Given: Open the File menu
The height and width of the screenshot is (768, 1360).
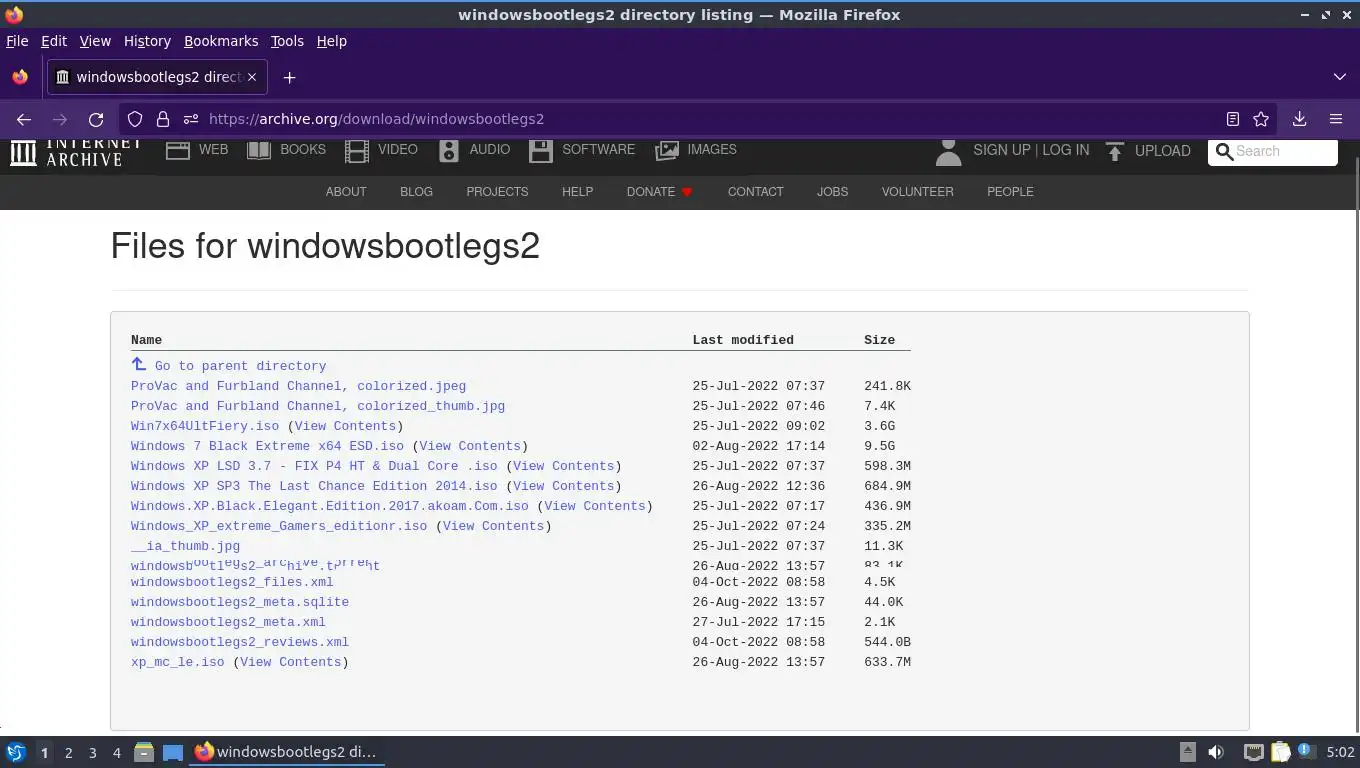Looking at the screenshot, I should (17, 41).
